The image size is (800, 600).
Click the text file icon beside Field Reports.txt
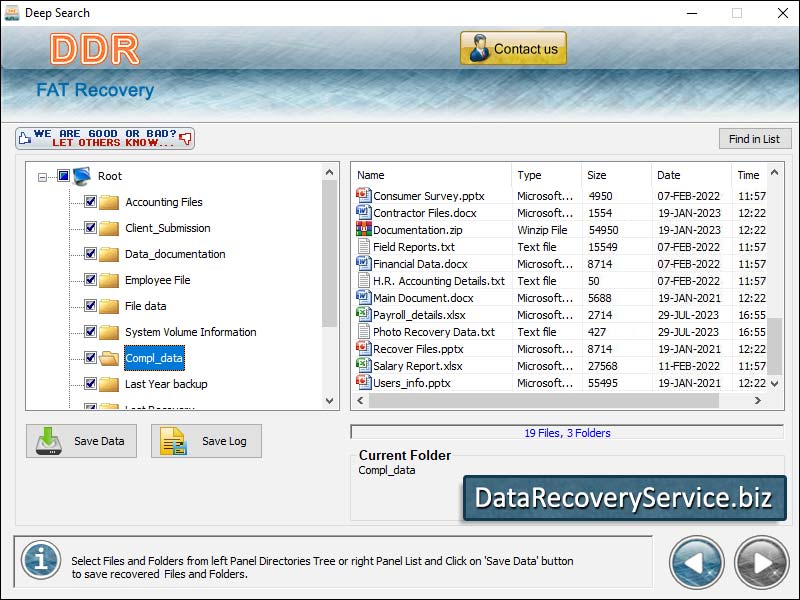pos(362,246)
